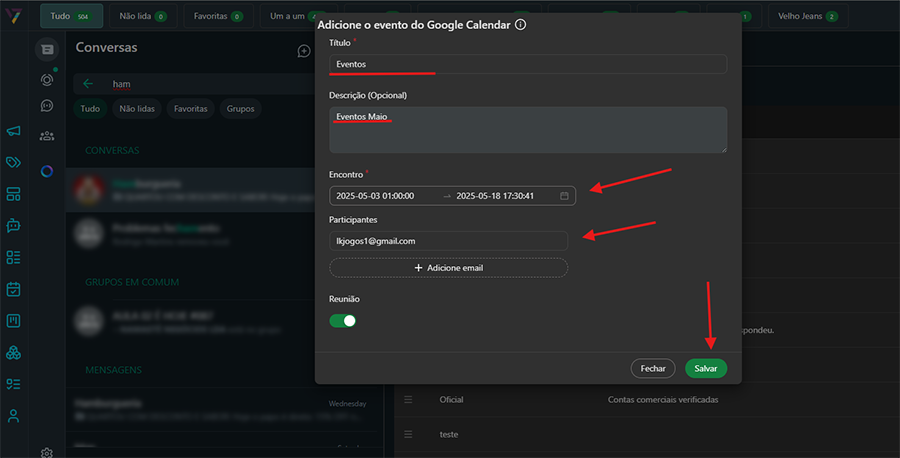Select the Favoritas filter chip

tap(190, 109)
